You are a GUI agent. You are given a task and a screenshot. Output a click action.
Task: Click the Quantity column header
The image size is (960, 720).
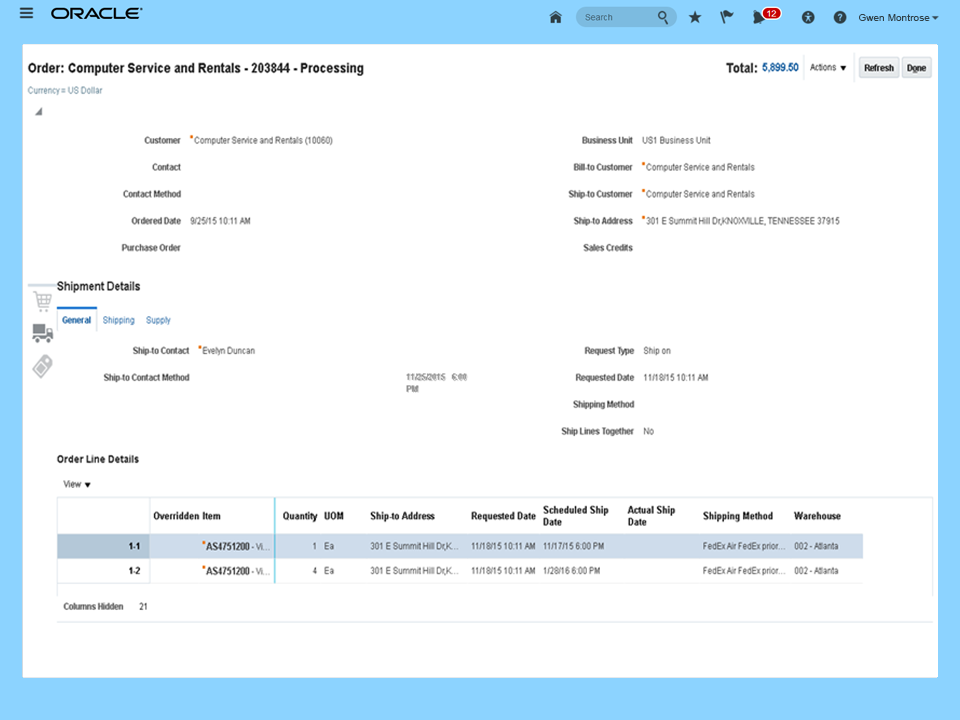point(299,516)
